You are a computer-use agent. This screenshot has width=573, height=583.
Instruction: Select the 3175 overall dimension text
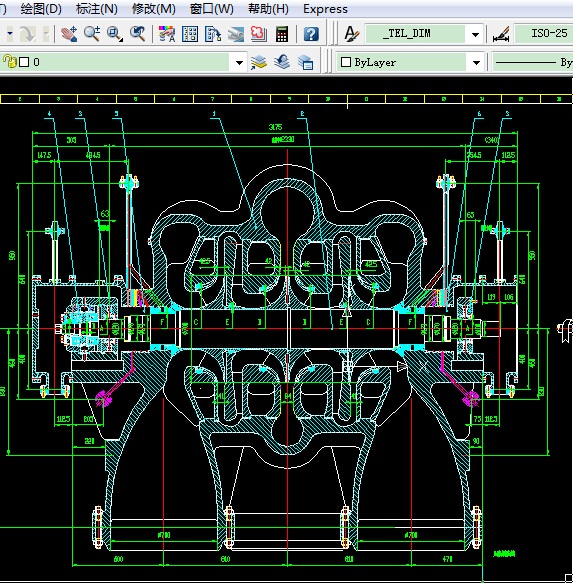point(276,127)
